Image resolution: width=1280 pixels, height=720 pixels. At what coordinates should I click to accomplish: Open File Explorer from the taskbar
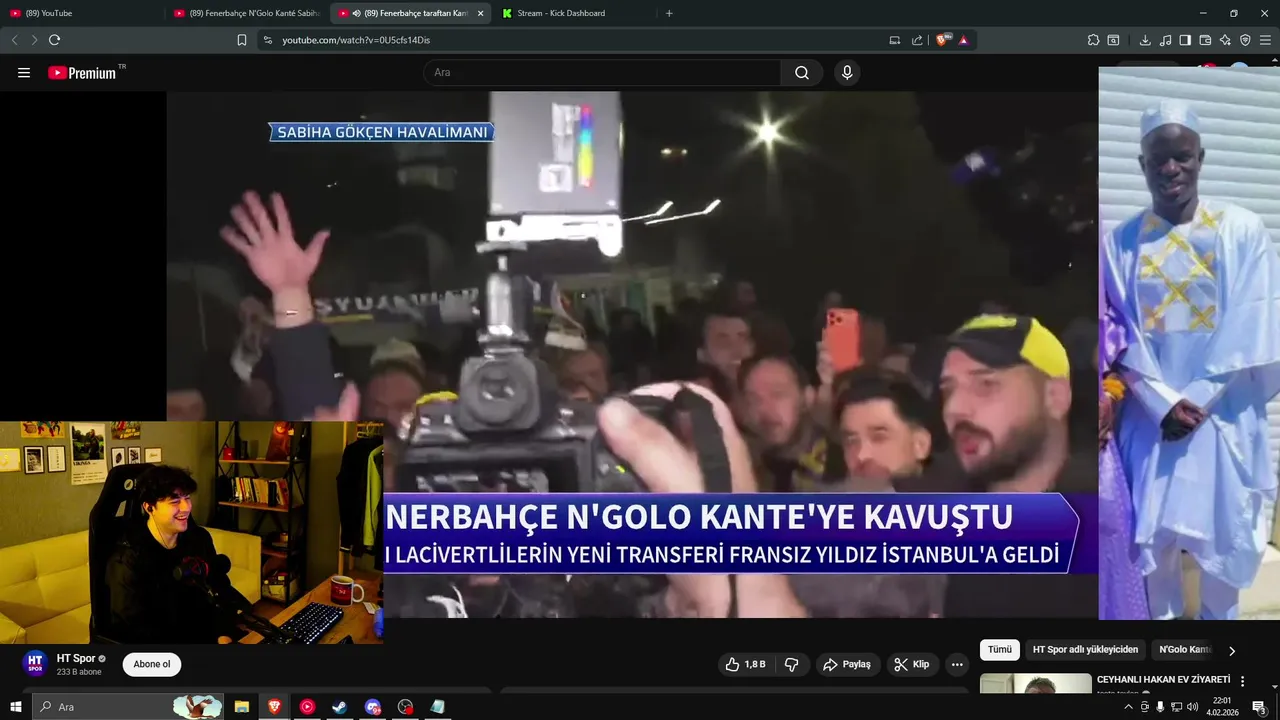pos(242,707)
